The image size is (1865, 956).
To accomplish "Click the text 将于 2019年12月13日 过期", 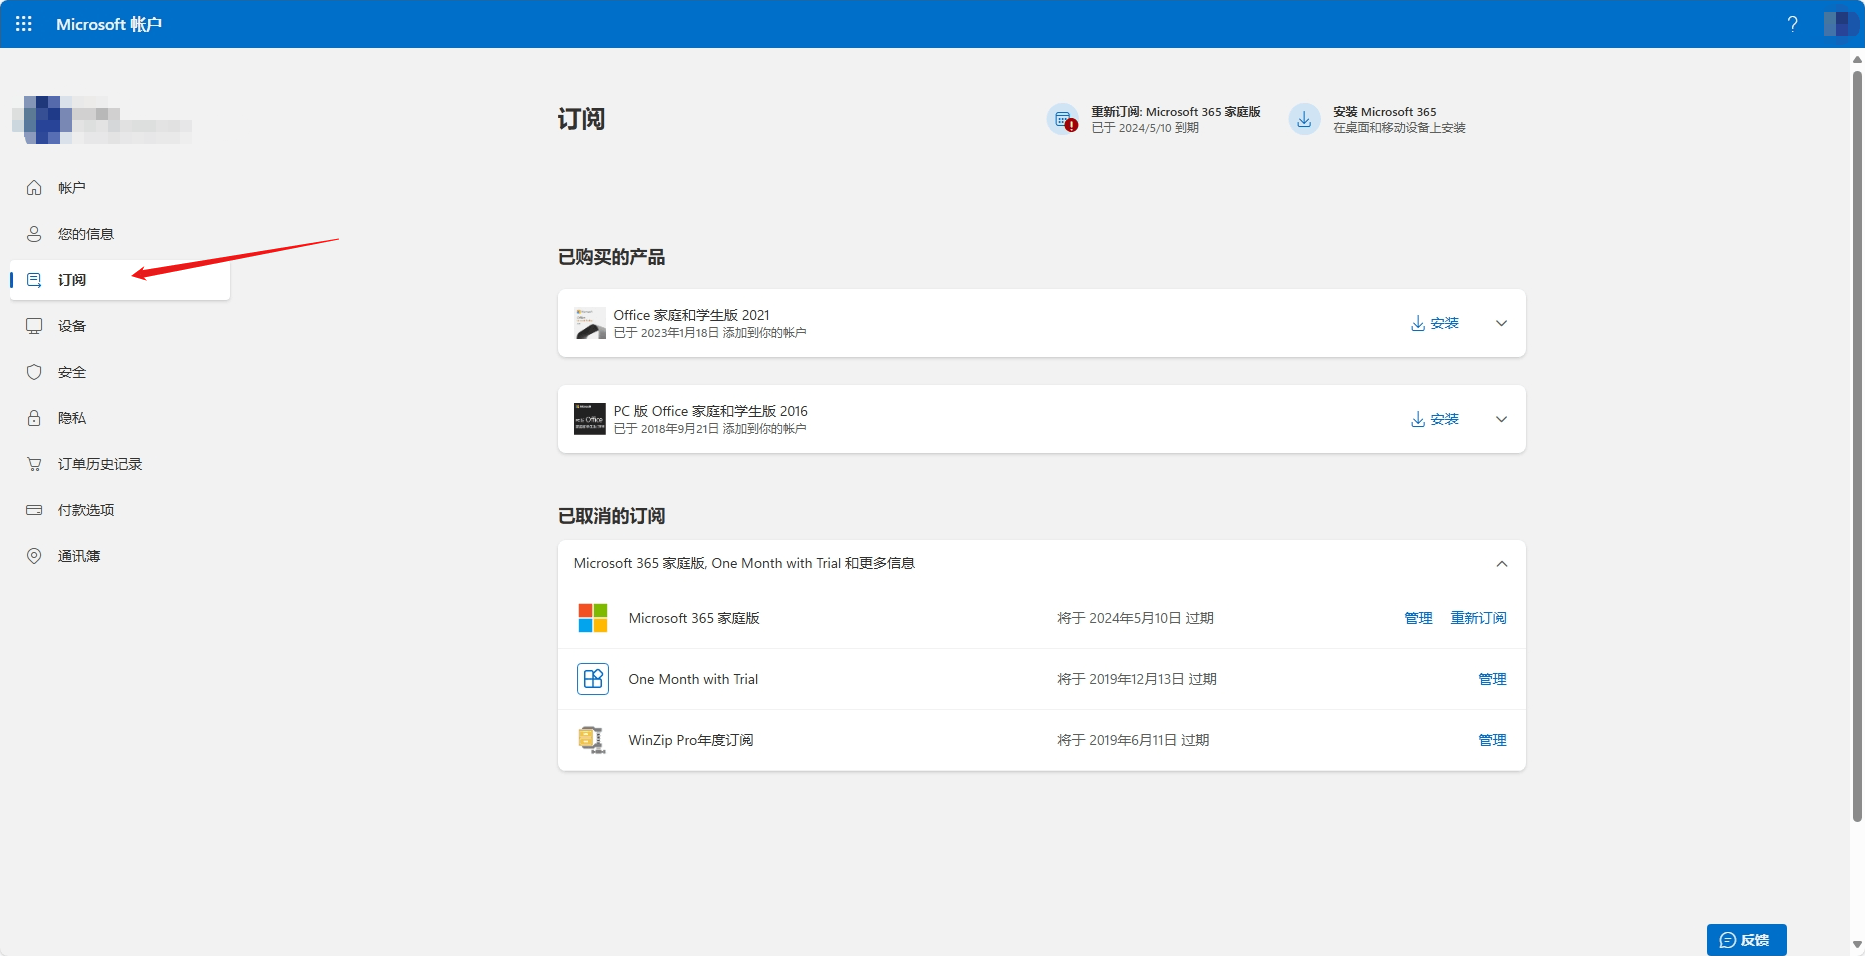I will click(x=1137, y=679).
